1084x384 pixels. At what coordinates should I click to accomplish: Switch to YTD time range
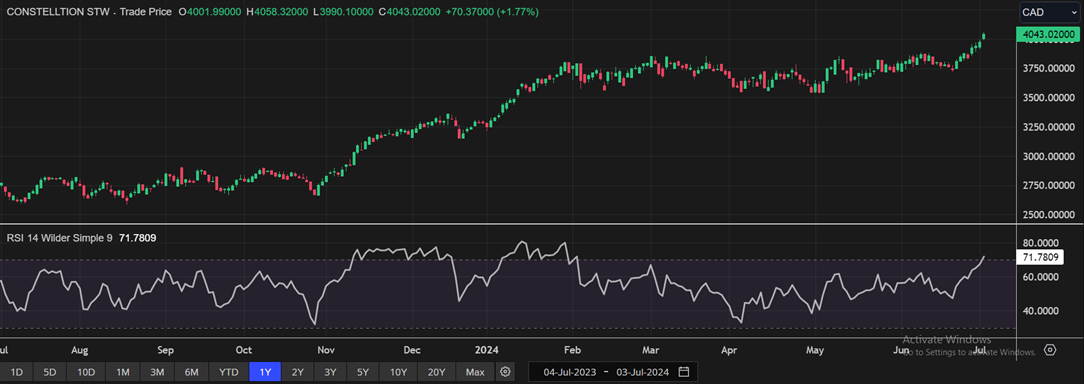229,372
